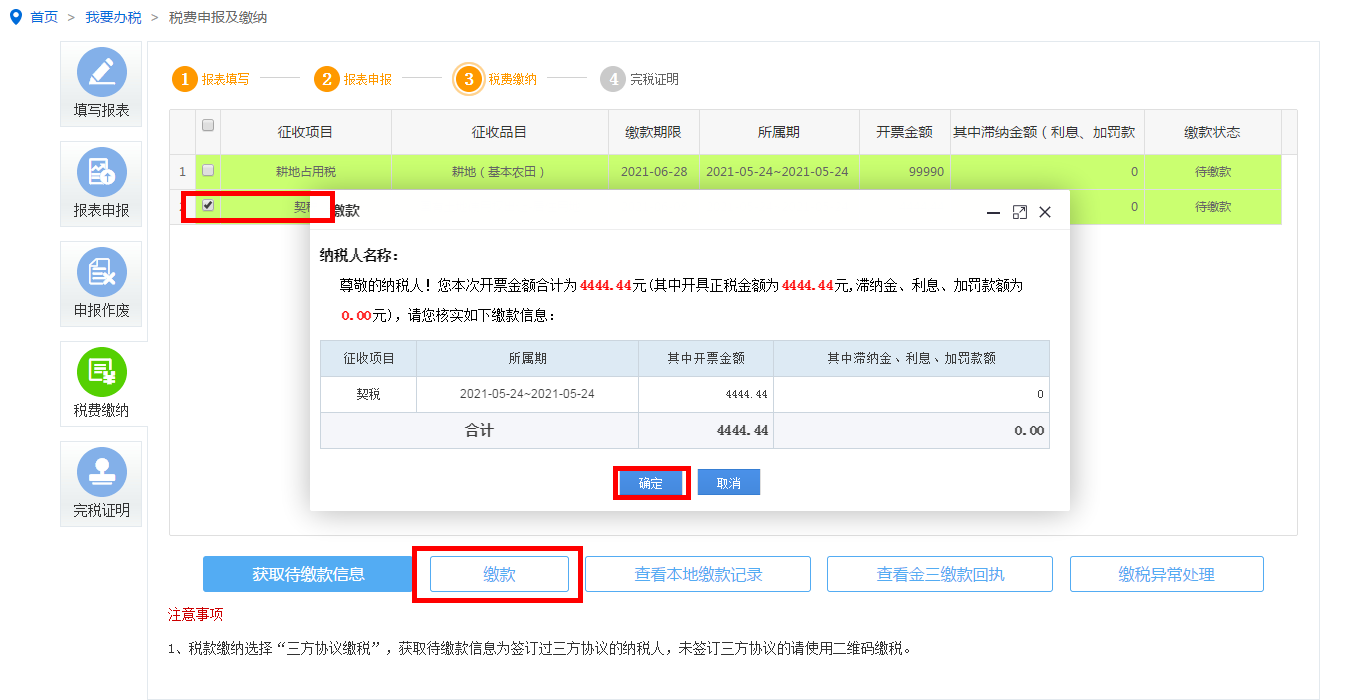1363x700 pixels.
Task: Click the 征收品目 column header
Action: [499, 132]
